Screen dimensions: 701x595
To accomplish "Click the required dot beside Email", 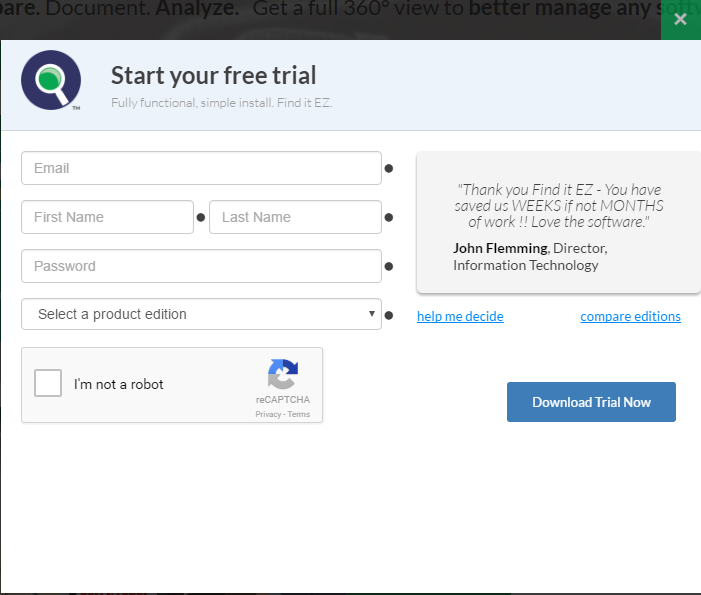I will (x=389, y=169).
